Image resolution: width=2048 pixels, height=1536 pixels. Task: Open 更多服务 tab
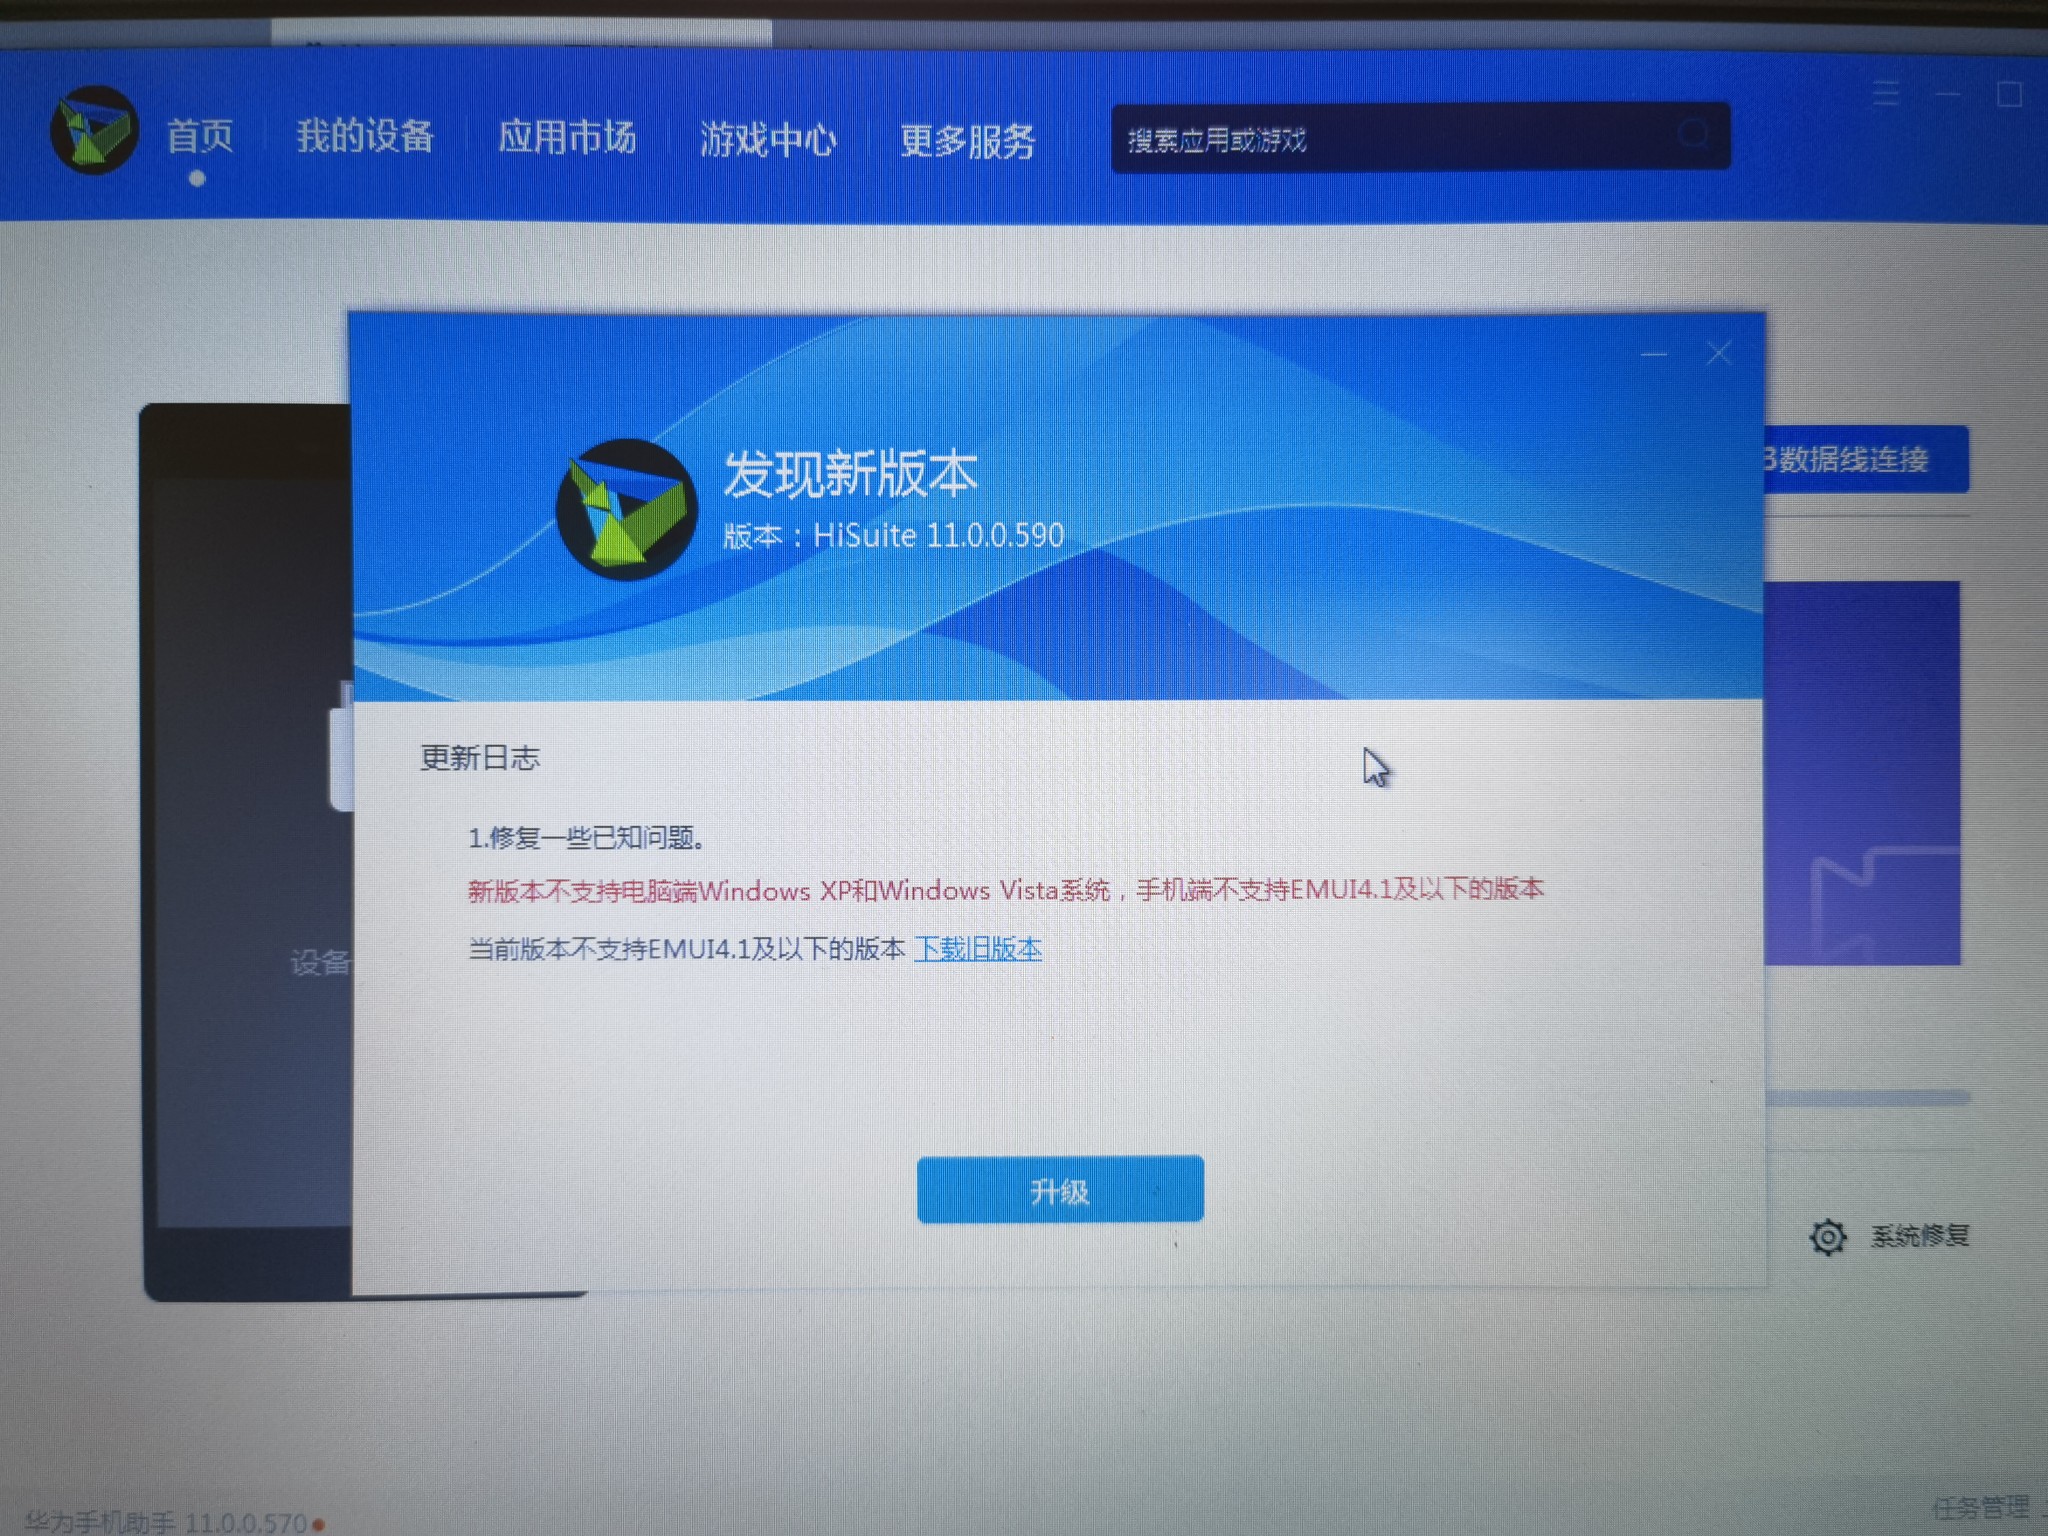tap(967, 141)
